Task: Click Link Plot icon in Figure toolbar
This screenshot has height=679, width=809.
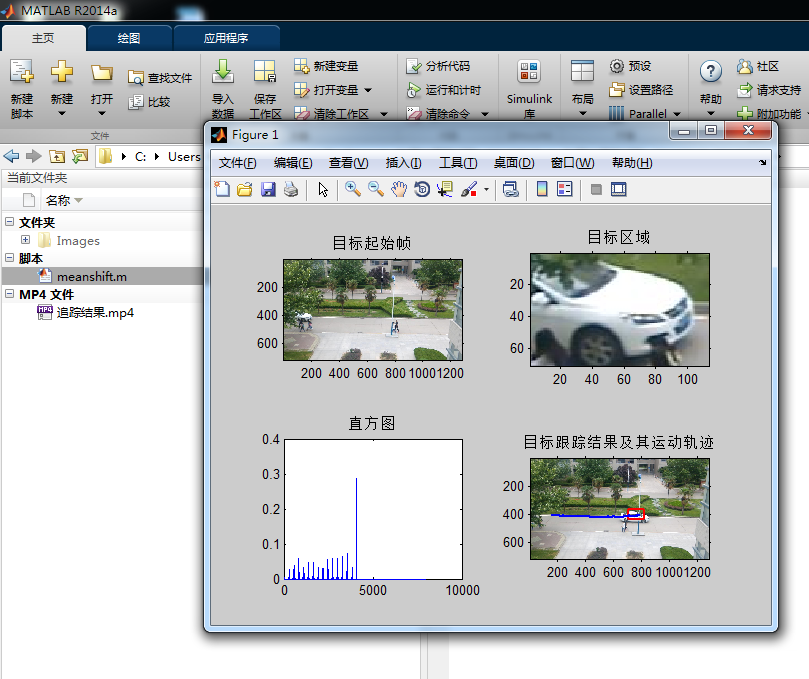Action: [x=511, y=189]
